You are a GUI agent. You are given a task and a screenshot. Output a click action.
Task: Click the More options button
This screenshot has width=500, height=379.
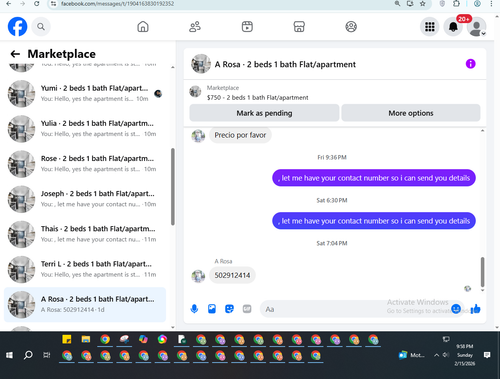click(x=411, y=113)
